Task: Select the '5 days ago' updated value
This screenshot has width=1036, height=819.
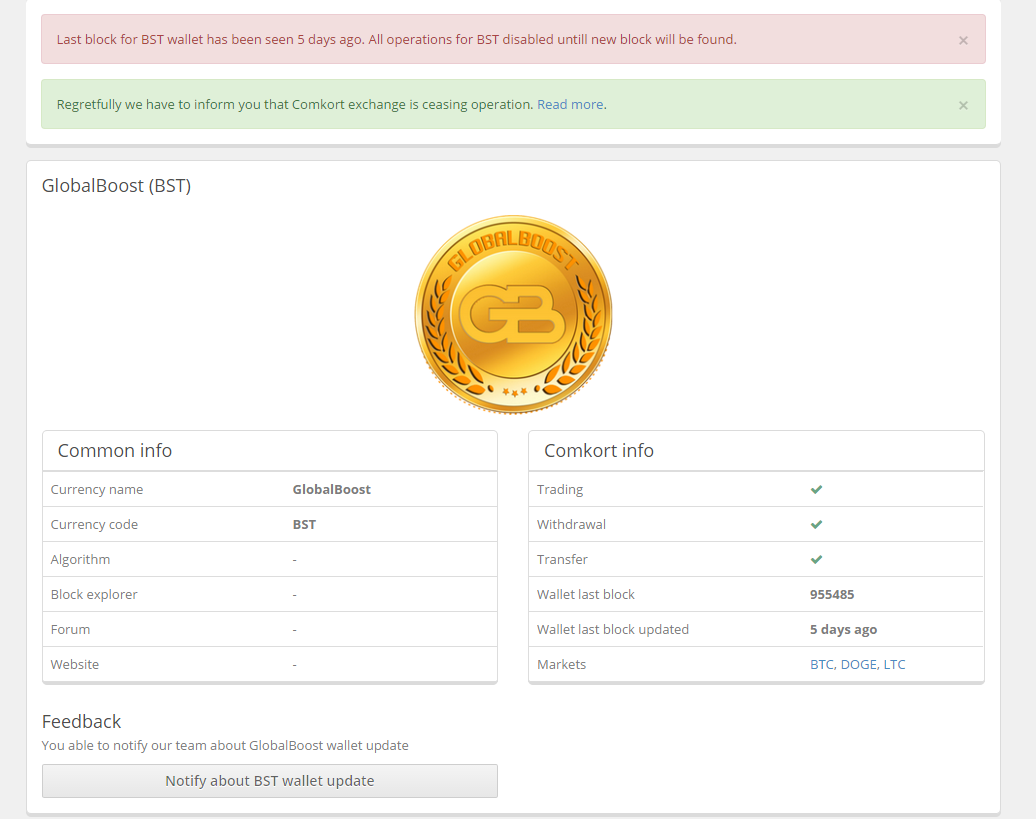Action: click(x=844, y=629)
